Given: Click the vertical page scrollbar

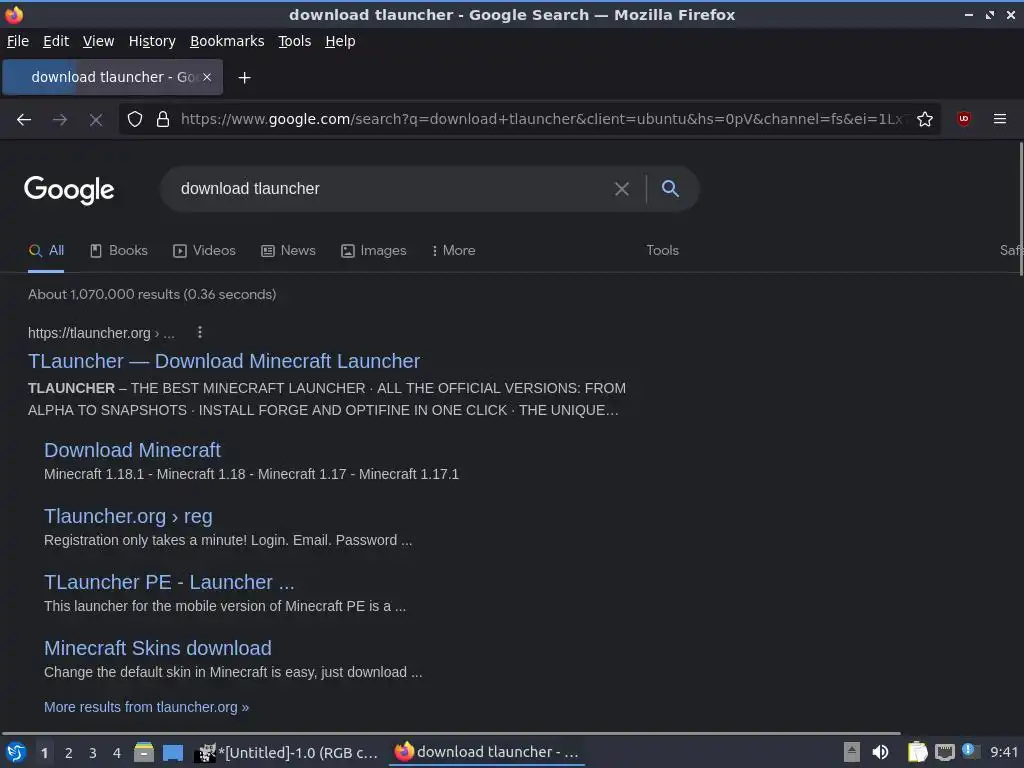Looking at the screenshot, I should 1020,209.
